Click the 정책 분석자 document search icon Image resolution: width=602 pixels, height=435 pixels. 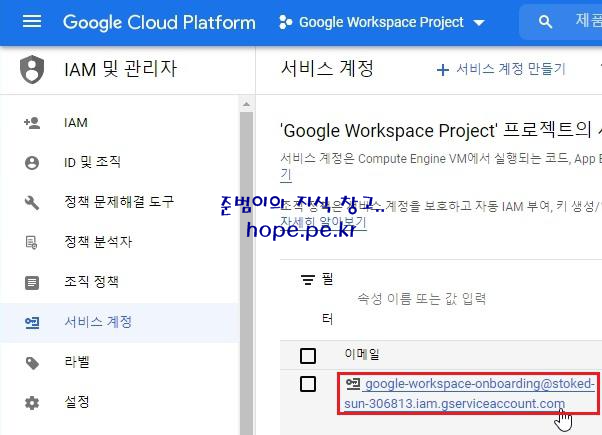pyautogui.click(x=31, y=243)
